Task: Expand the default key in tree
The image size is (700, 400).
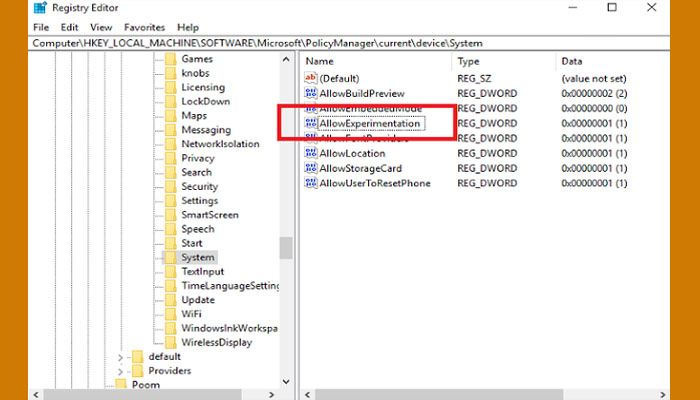Action: pos(121,357)
